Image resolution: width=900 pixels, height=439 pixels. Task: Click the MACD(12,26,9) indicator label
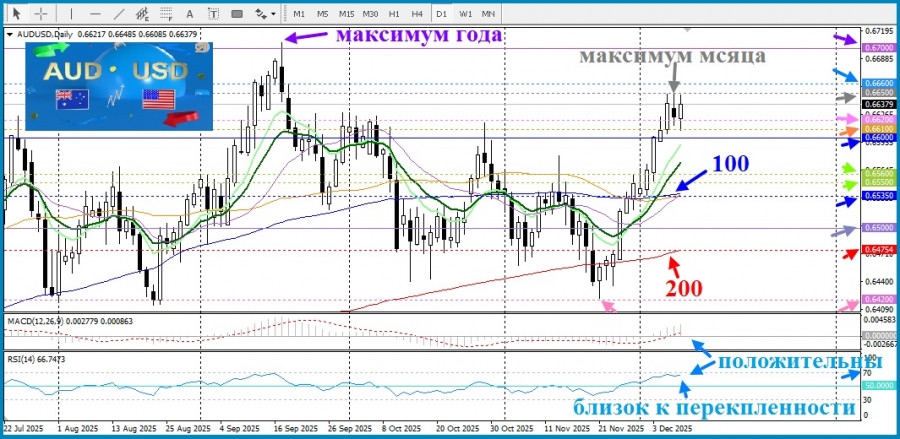(x=36, y=321)
